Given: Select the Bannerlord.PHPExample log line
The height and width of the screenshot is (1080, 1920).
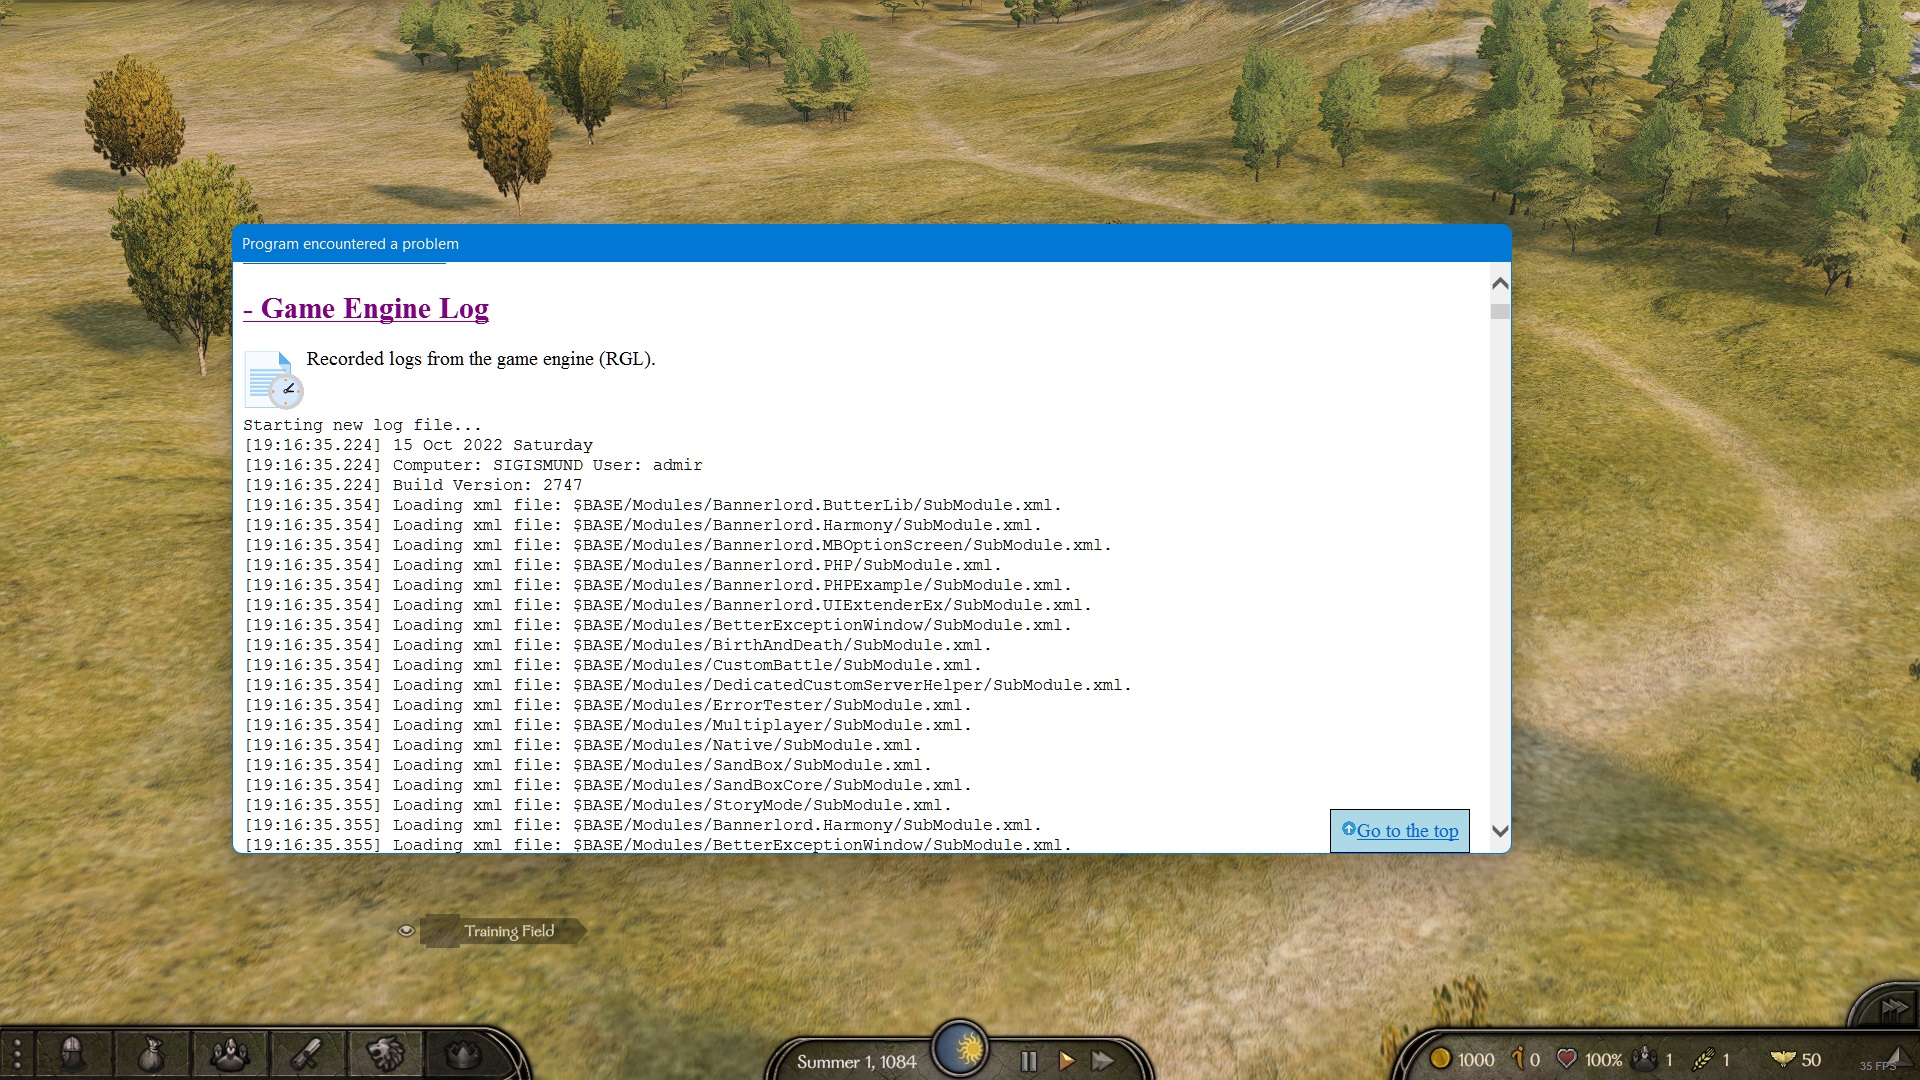Looking at the screenshot, I should pos(657,585).
